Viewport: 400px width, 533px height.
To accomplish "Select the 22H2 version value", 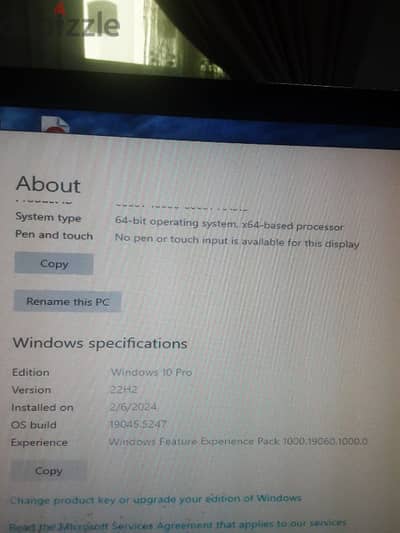I will point(124,390).
